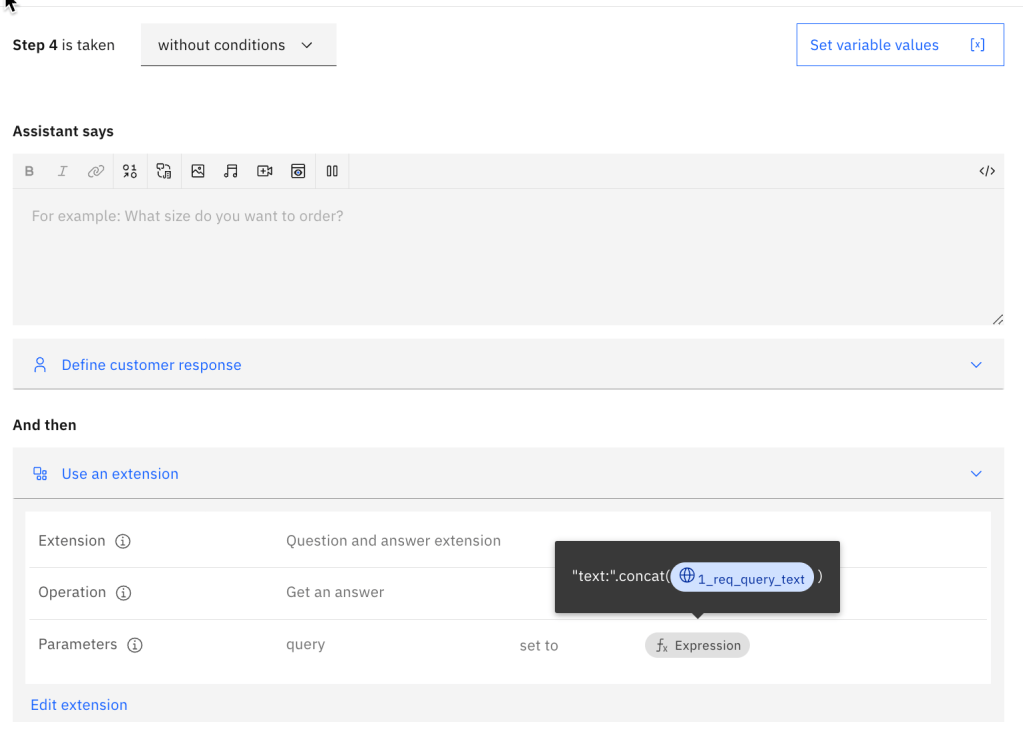Toggle bold formatting in the editor toolbar

click(29, 171)
